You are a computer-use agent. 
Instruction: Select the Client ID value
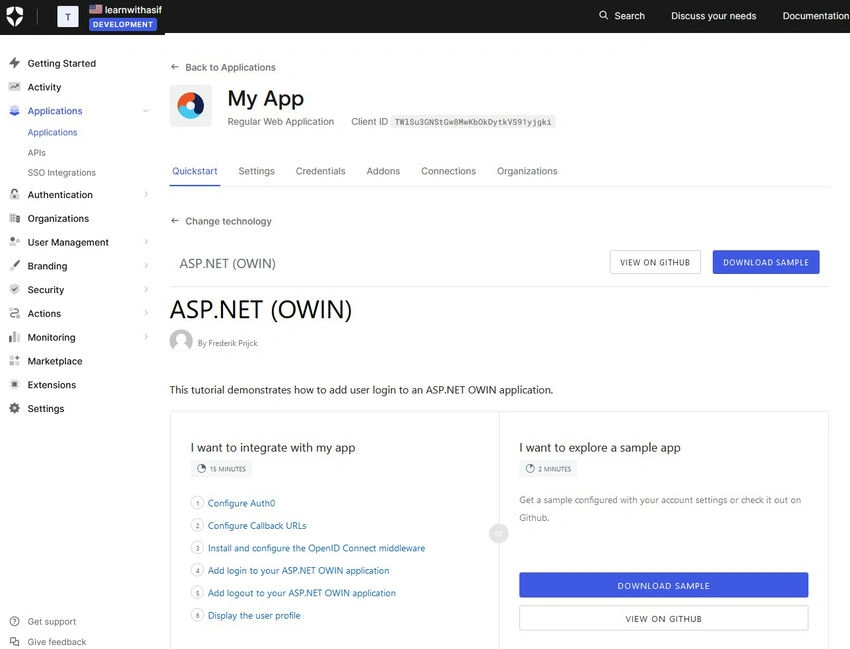(x=473, y=122)
